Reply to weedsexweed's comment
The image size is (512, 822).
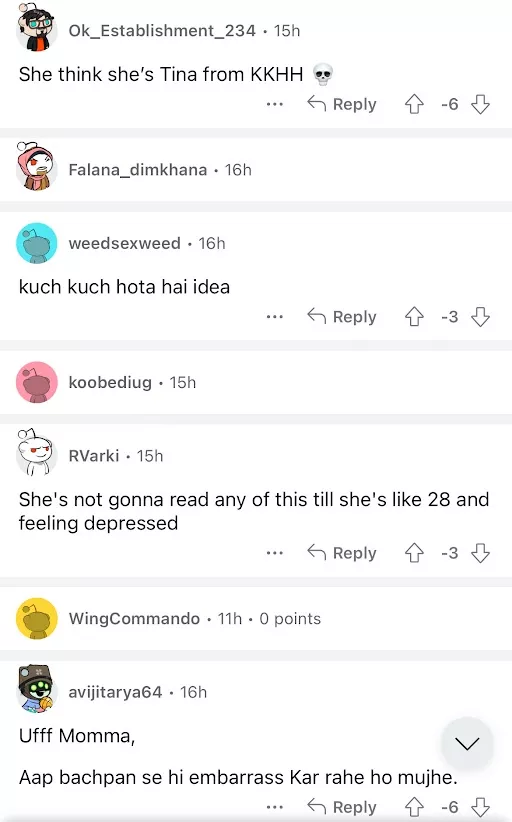point(342,317)
